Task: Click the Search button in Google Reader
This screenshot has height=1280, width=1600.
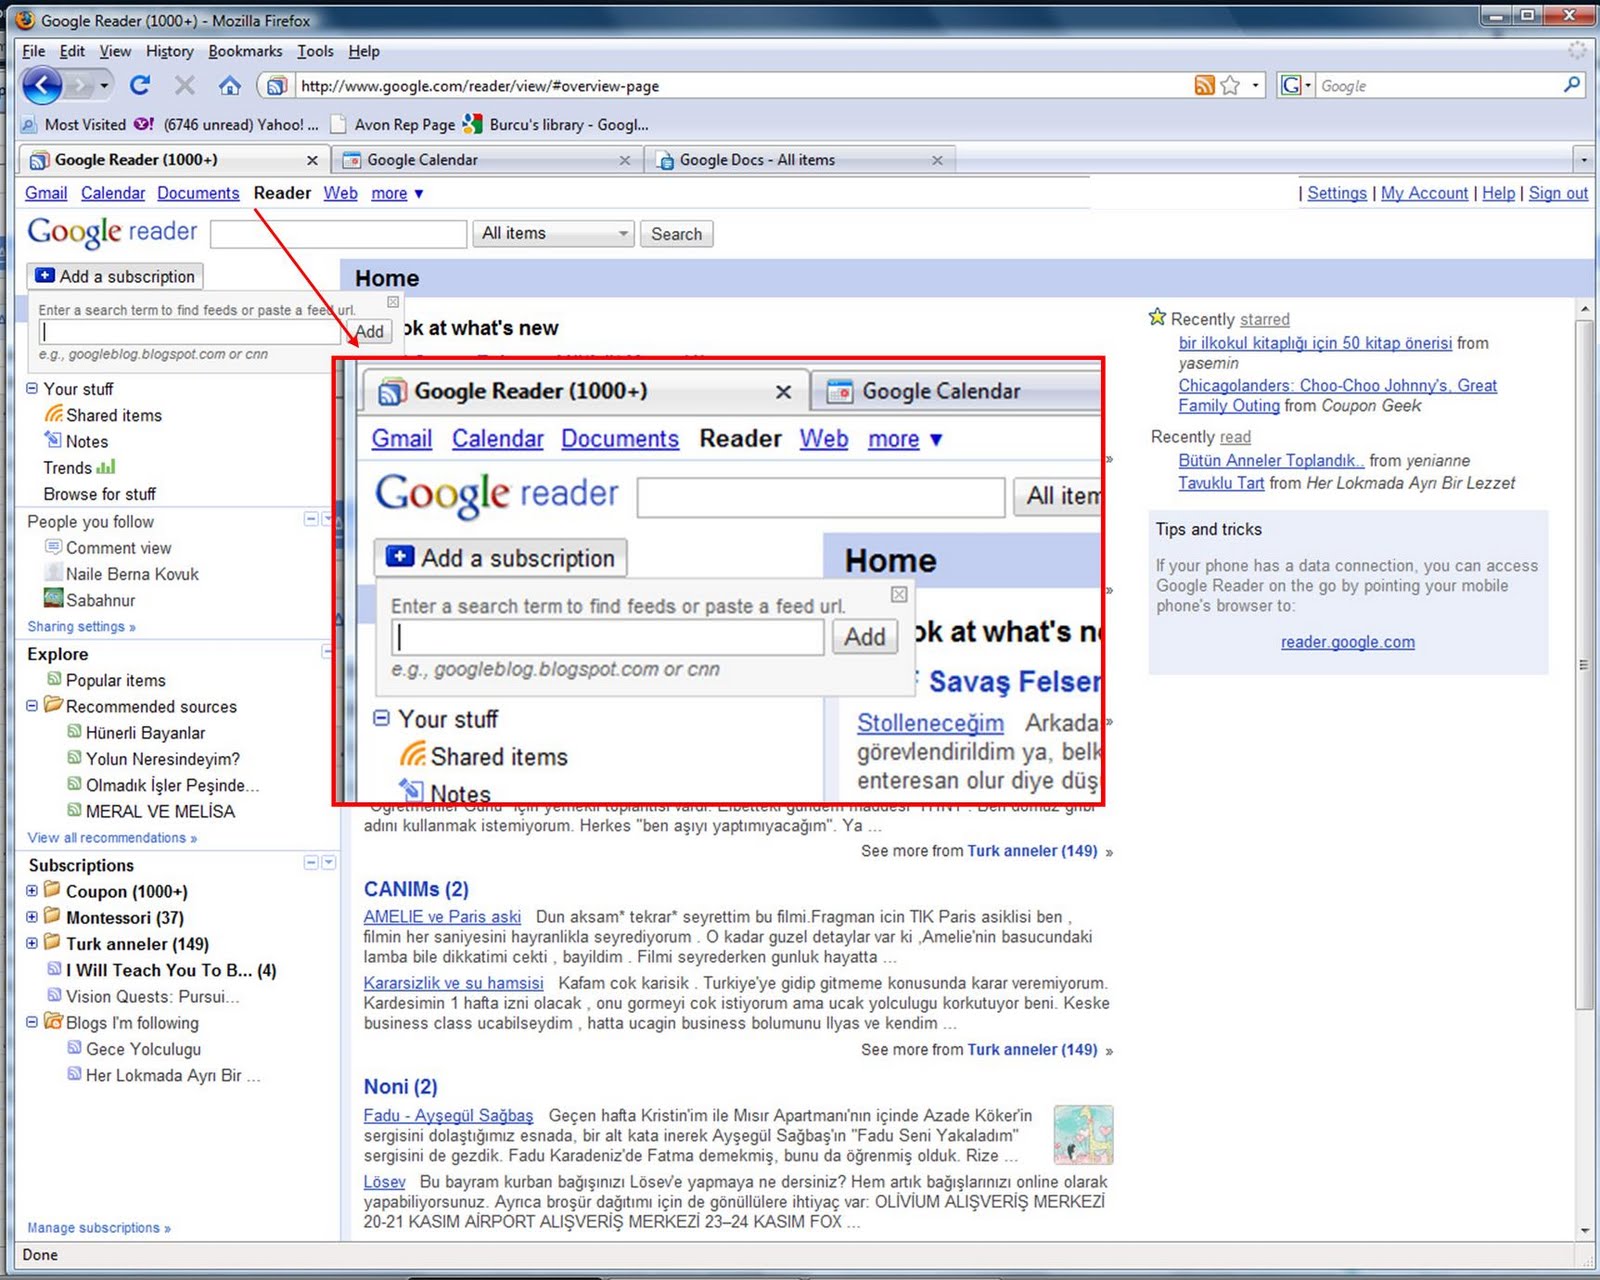Action: (x=677, y=234)
